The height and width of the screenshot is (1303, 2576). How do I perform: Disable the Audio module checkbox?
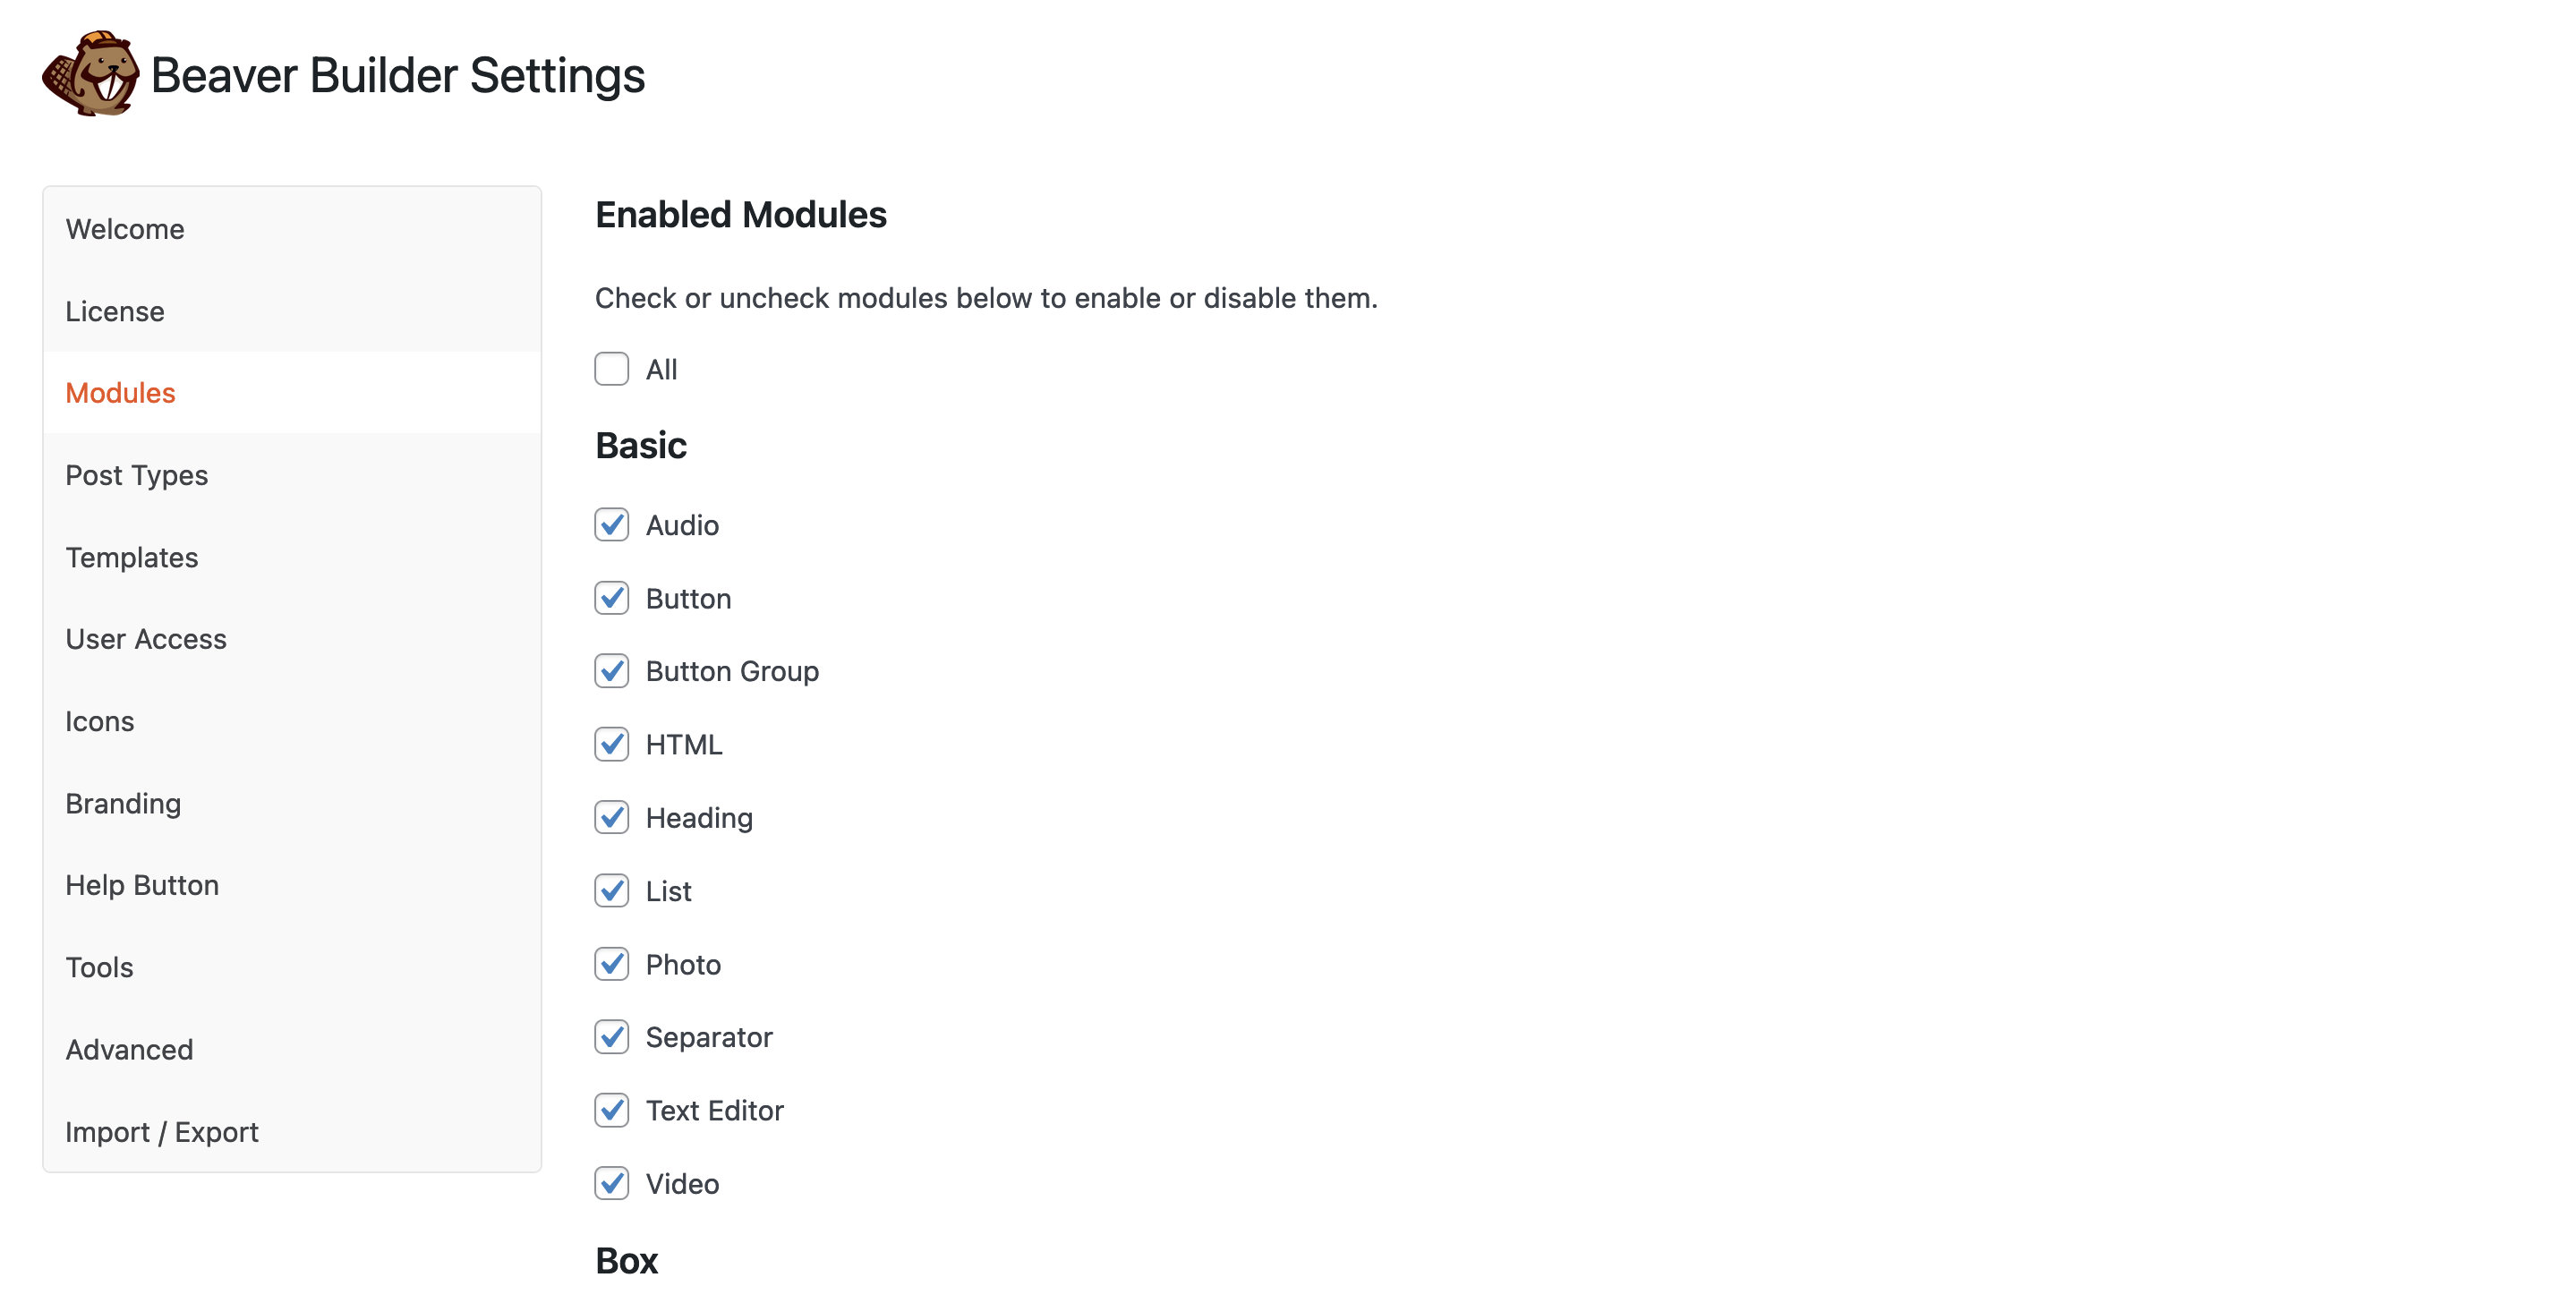click(x=611, y=524)
